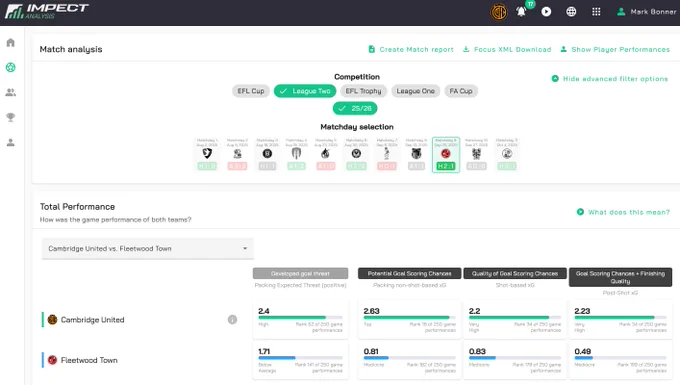
Task: Click What does this mean?
Action: [623, 212]
